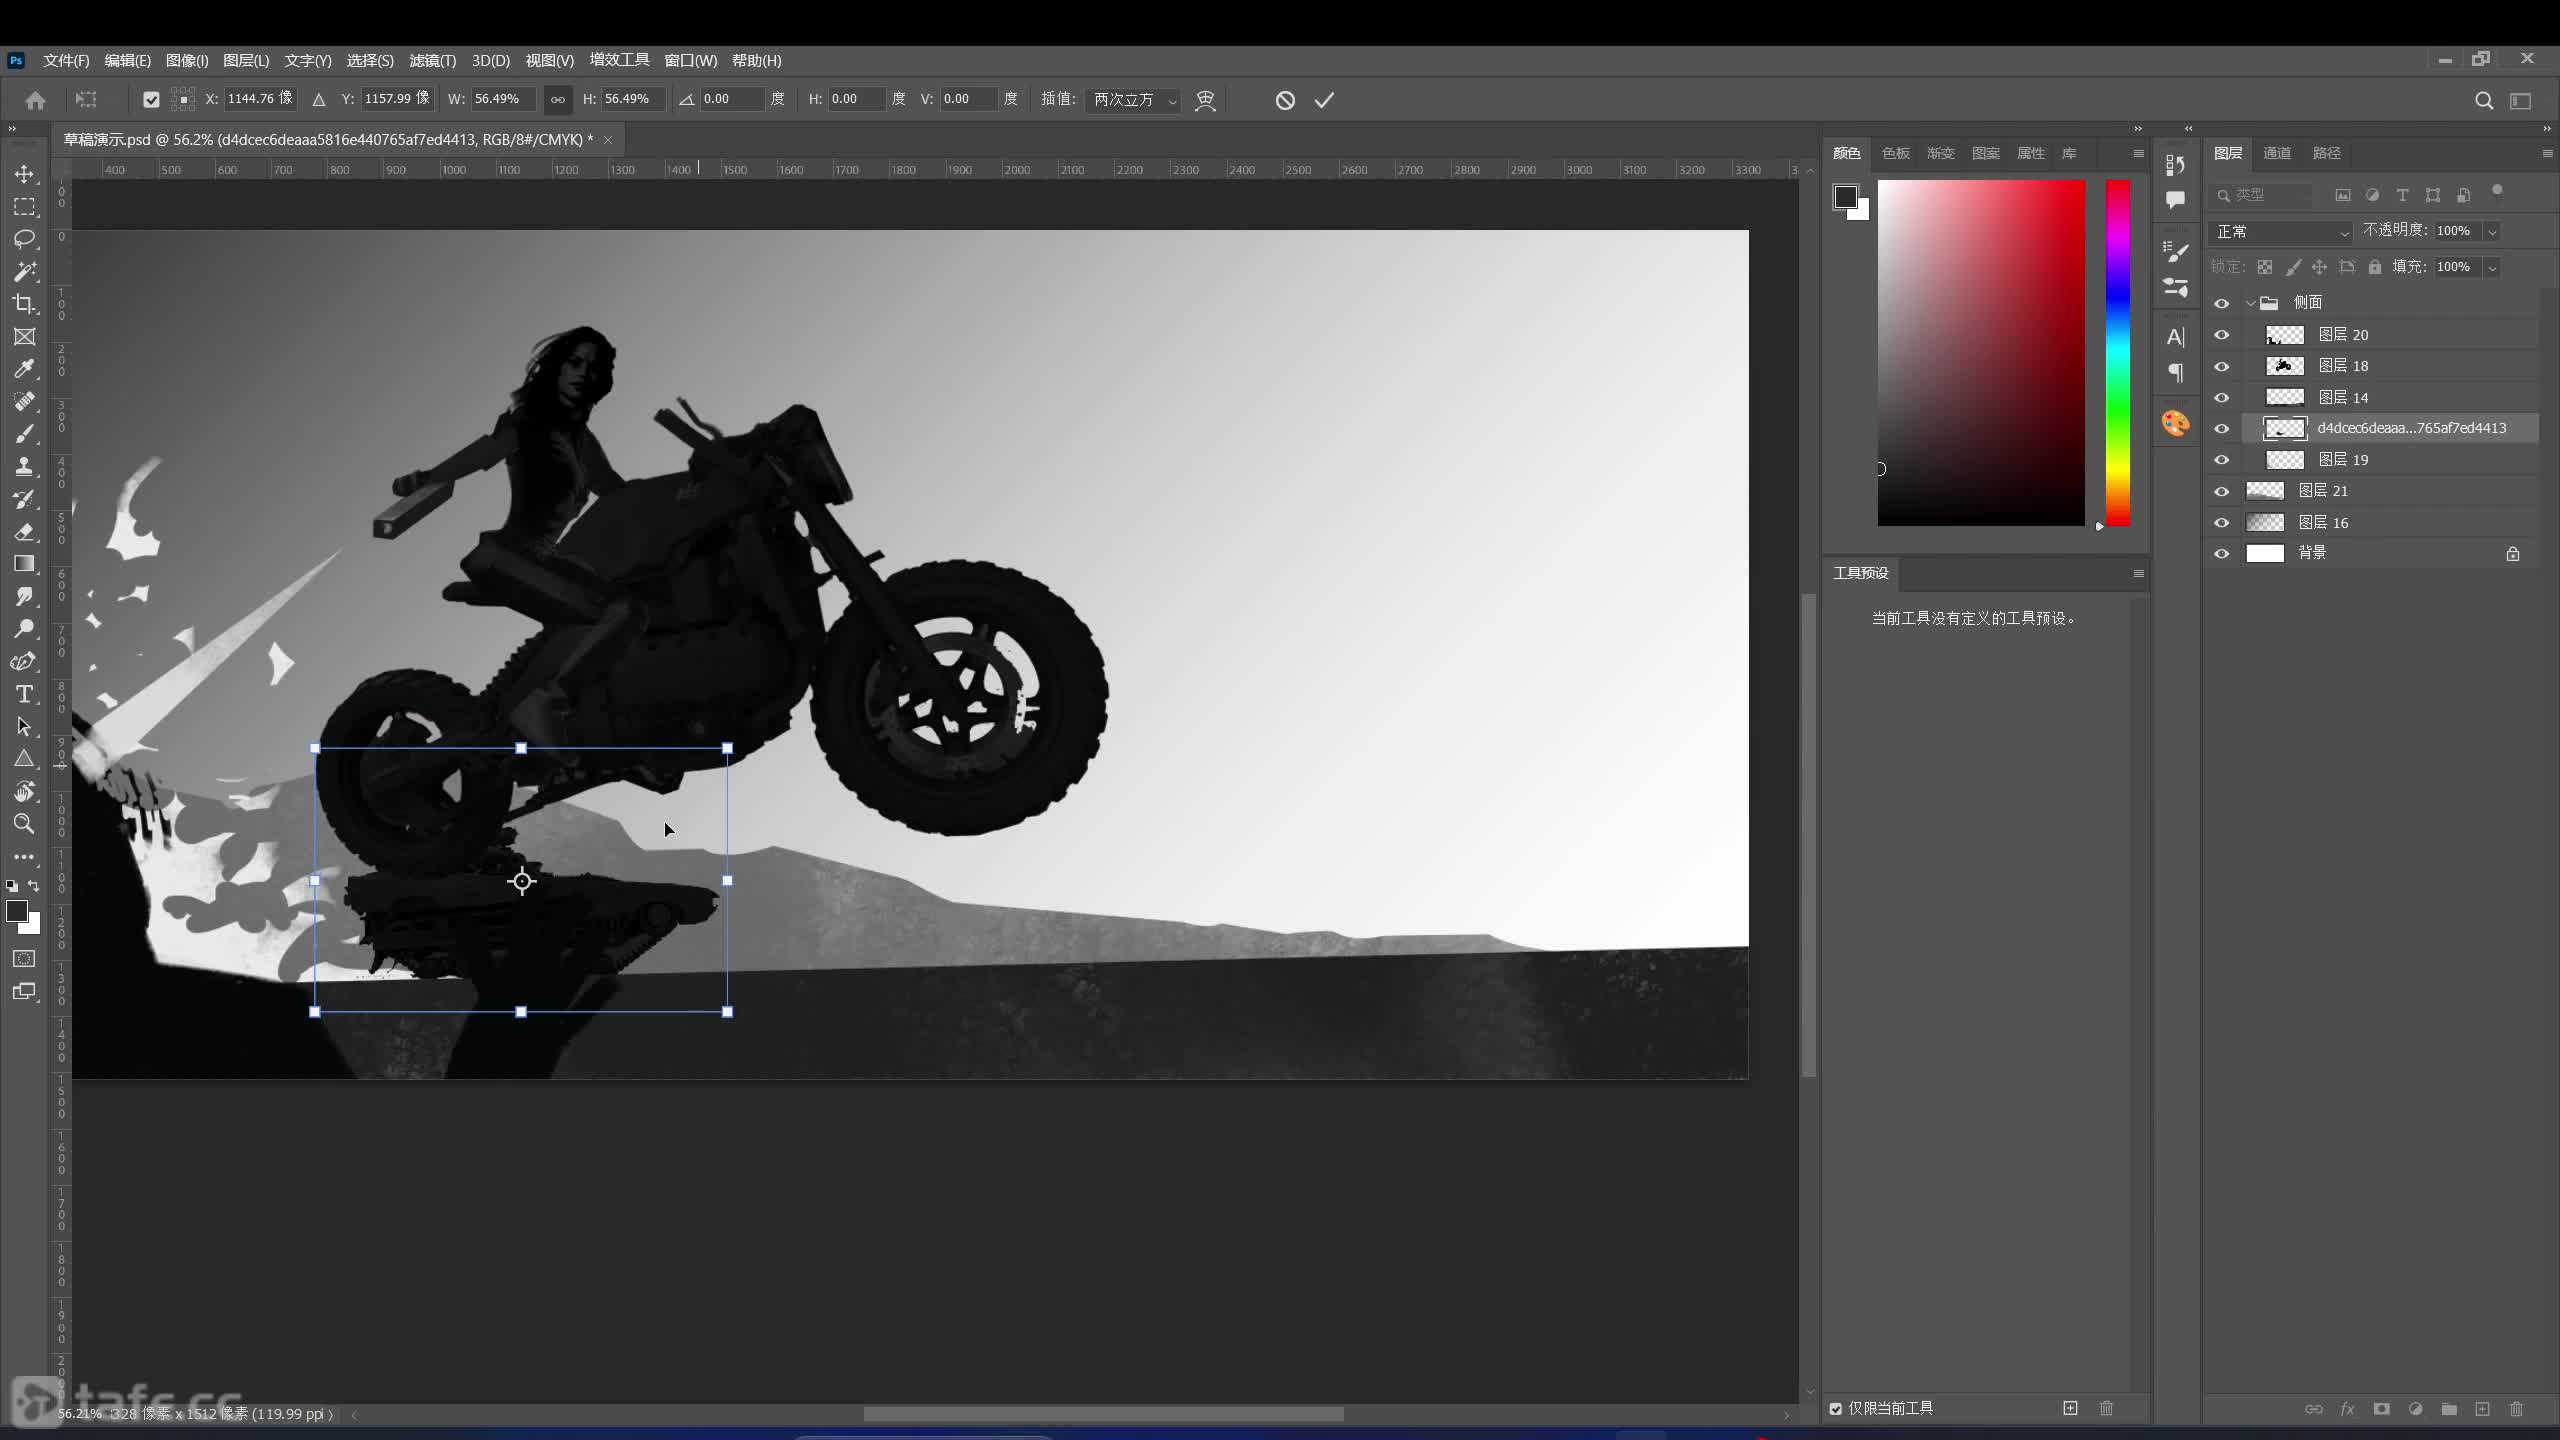Commit the transform with checkmark
This screenshot has height=1440, width=2560.
1324,100
